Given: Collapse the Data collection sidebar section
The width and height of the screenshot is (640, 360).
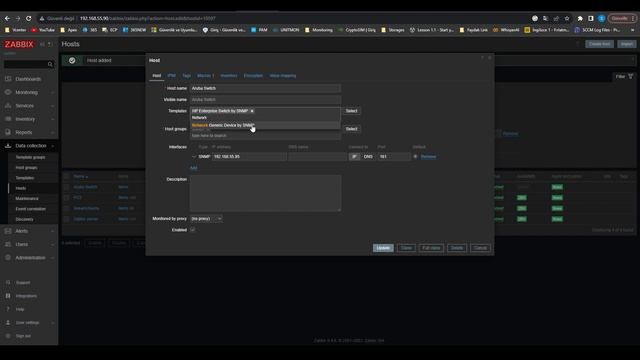Looking at the screenshot, I should click(x=53, y=146).
